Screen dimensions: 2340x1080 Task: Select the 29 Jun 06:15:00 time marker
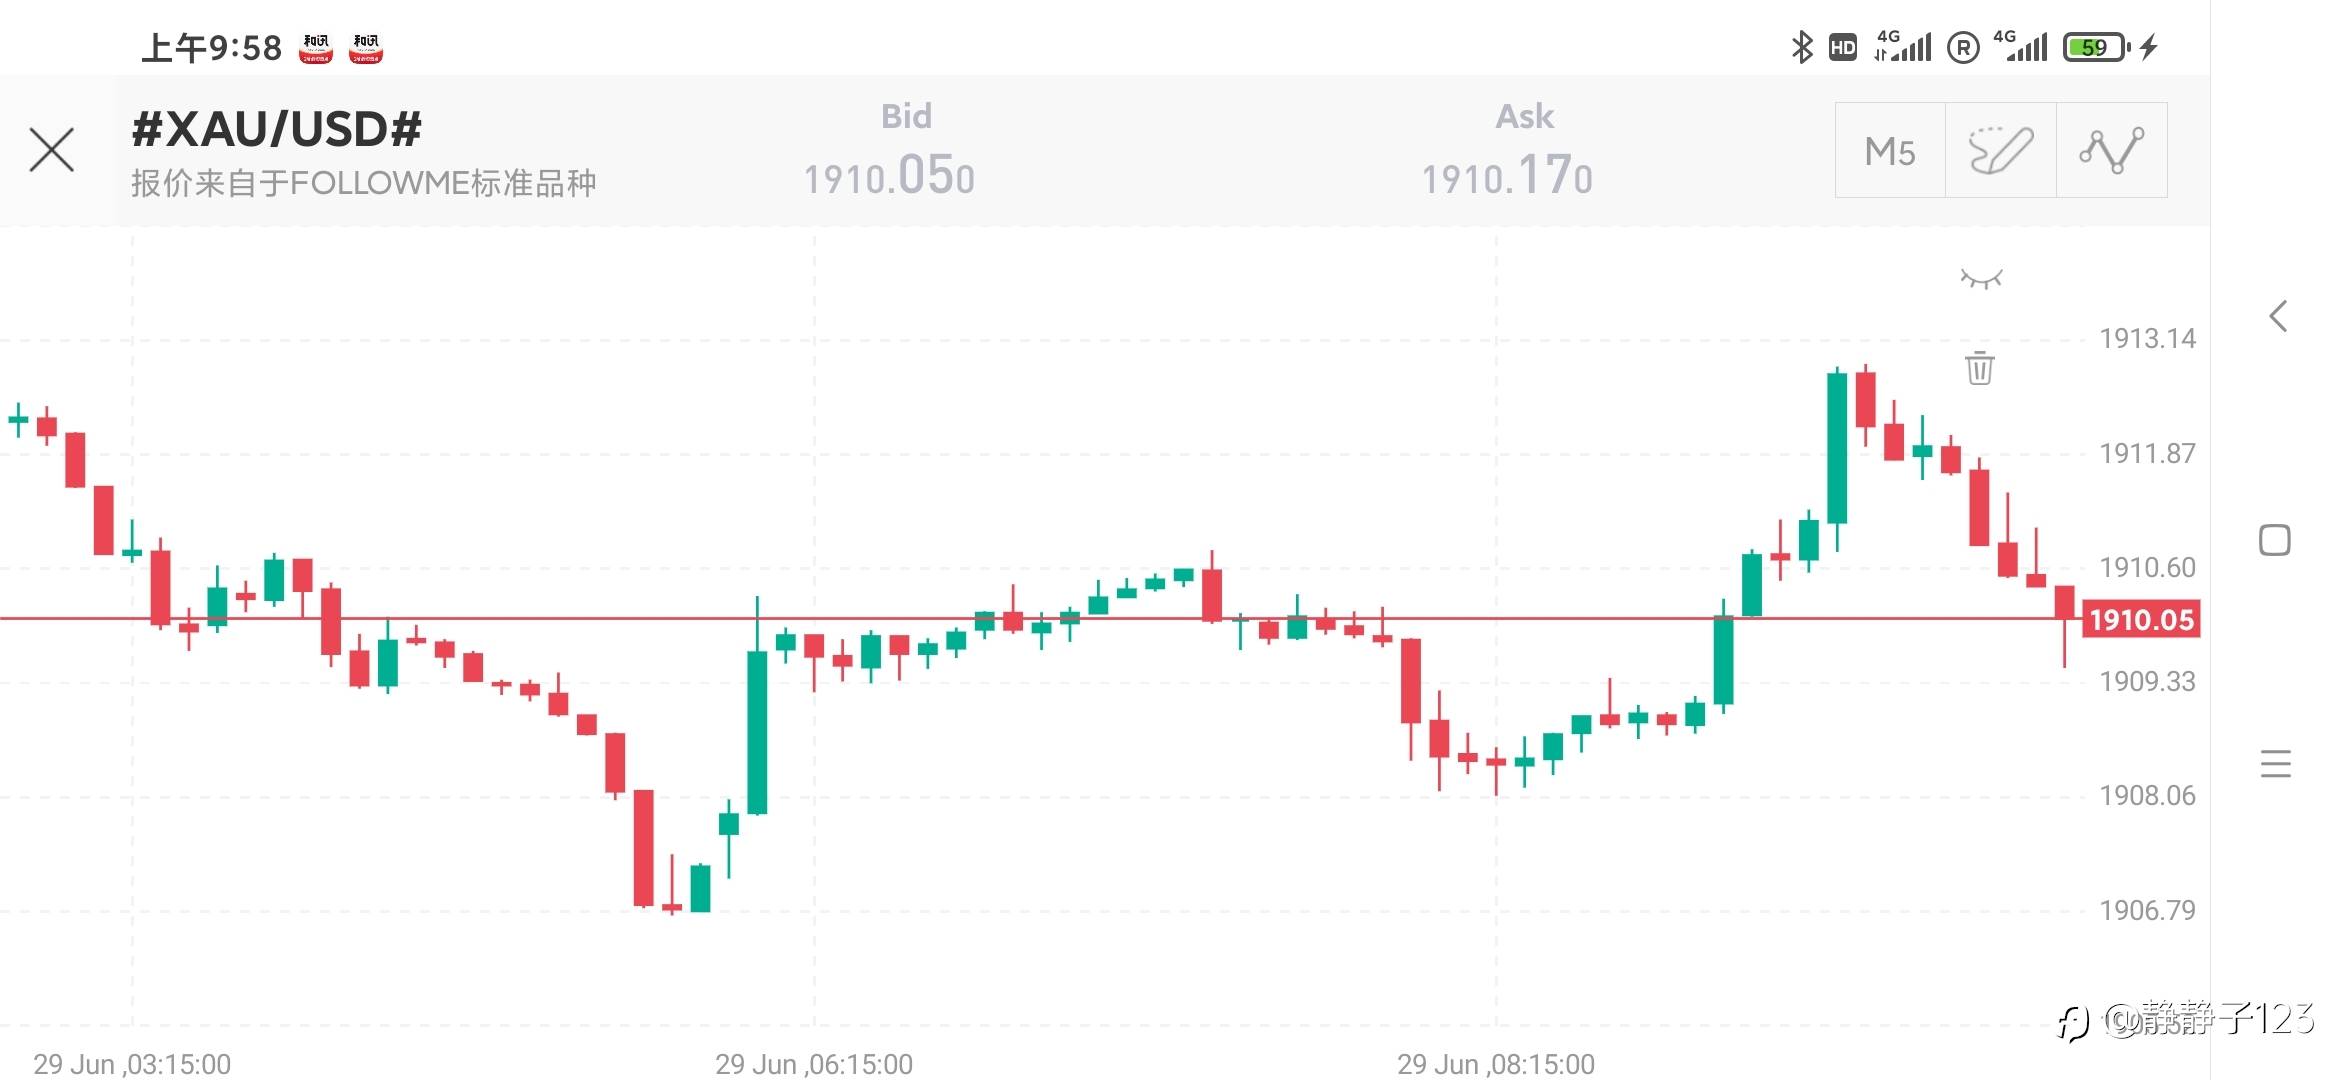pyautogui.click(x=814, y=1064)
